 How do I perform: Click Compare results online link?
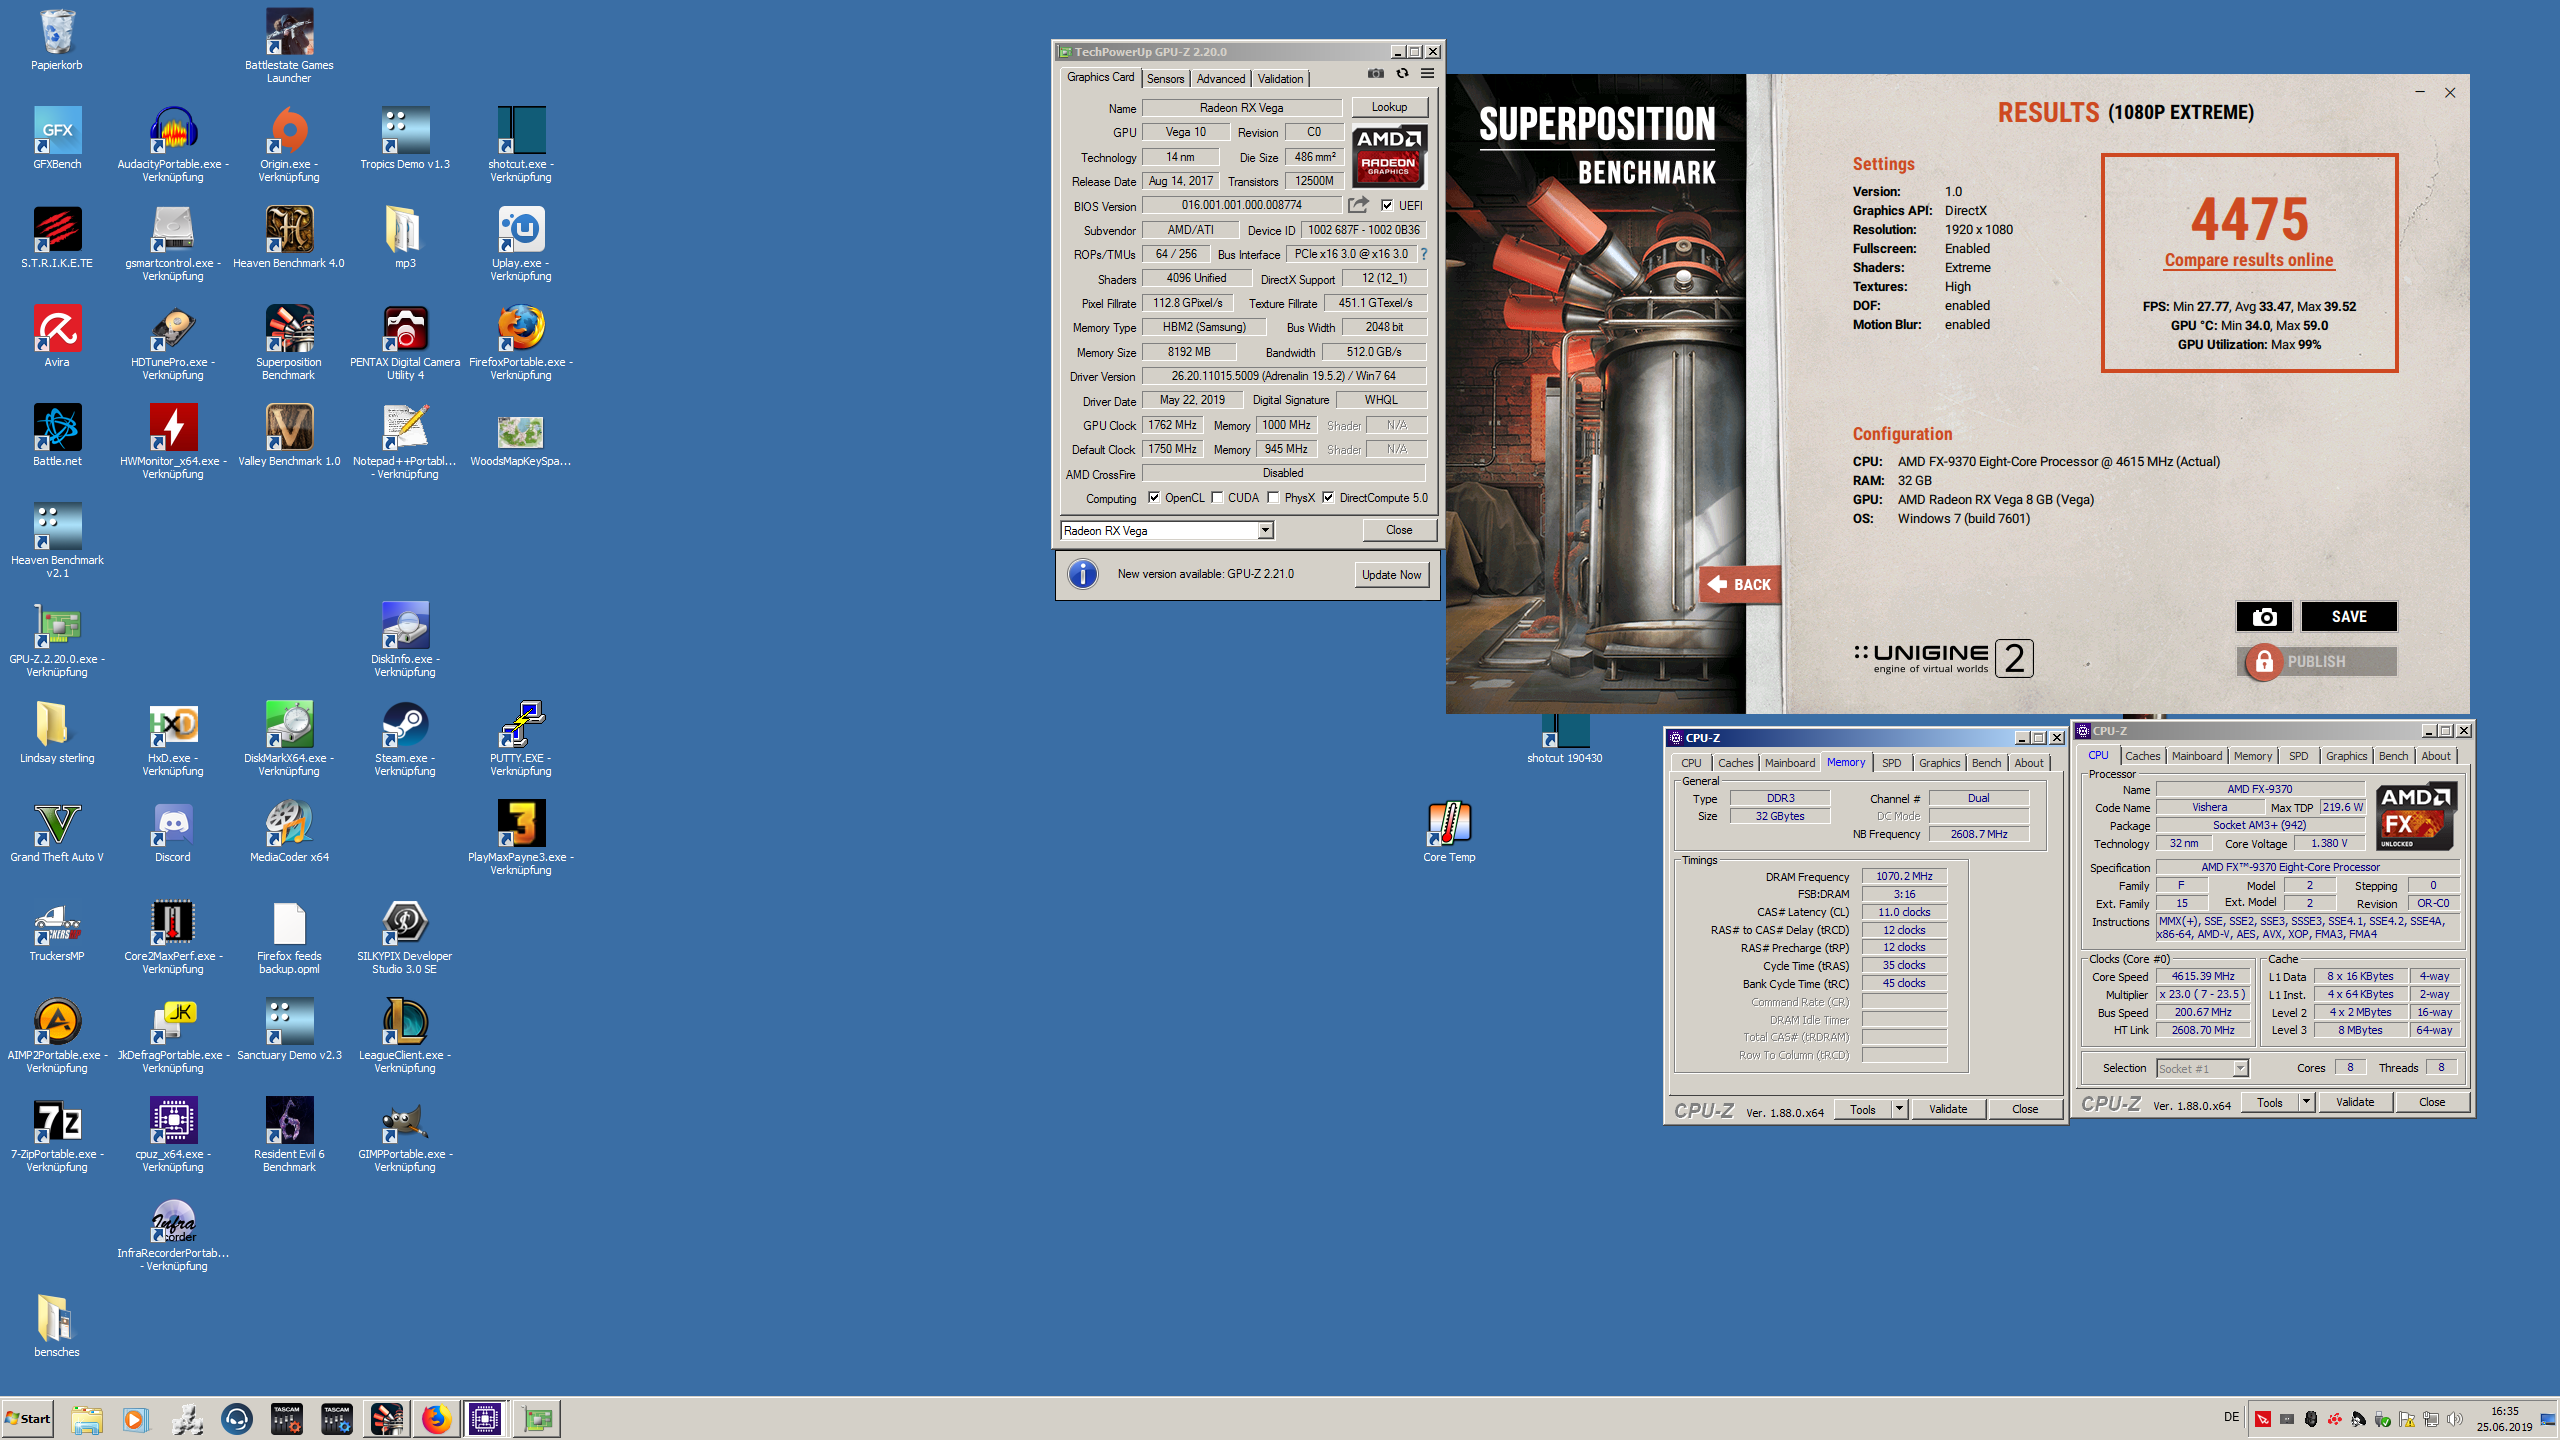point(2249,260)
